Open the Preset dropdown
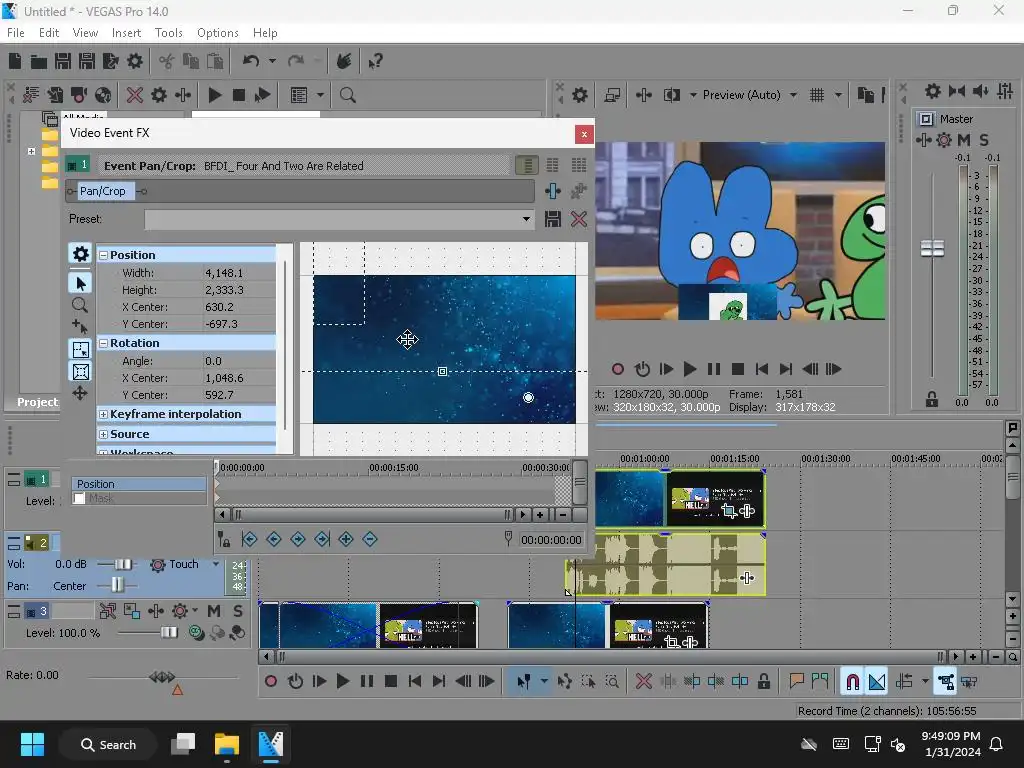 tap(526, 219)
